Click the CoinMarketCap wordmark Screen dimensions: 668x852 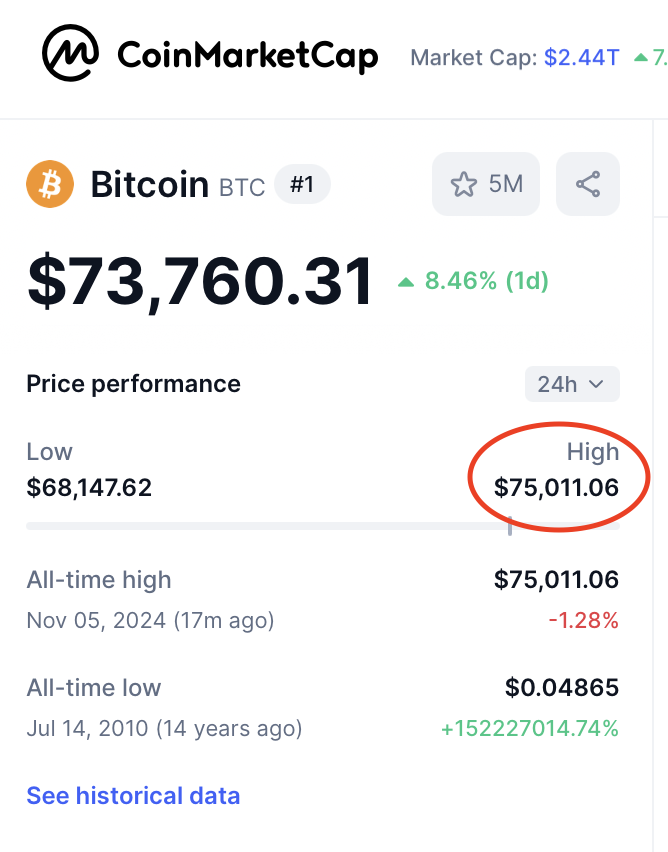point(247,55)
